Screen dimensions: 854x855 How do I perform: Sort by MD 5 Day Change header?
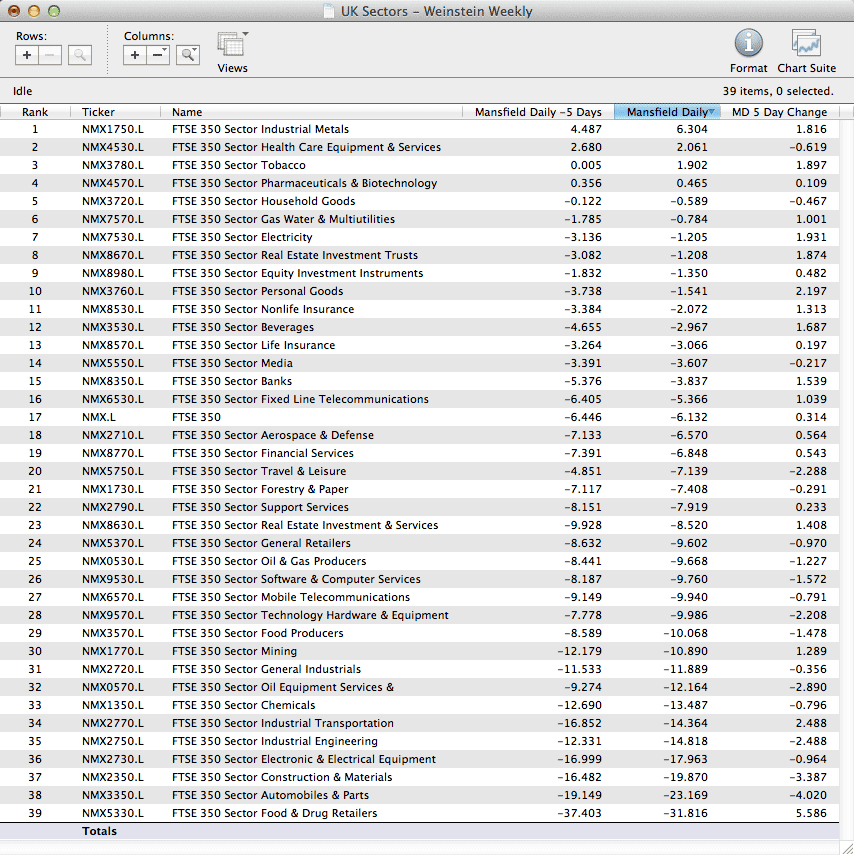[779, 112]
